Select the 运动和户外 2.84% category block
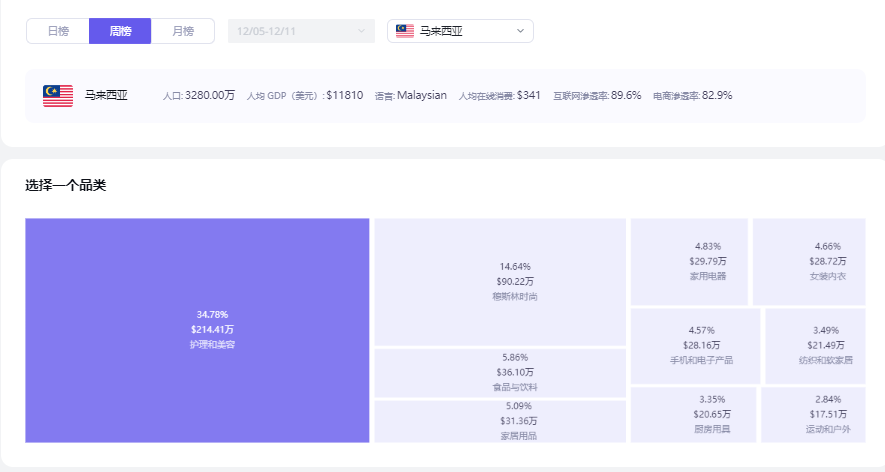The image size is (885, 472). pos(813,414)
